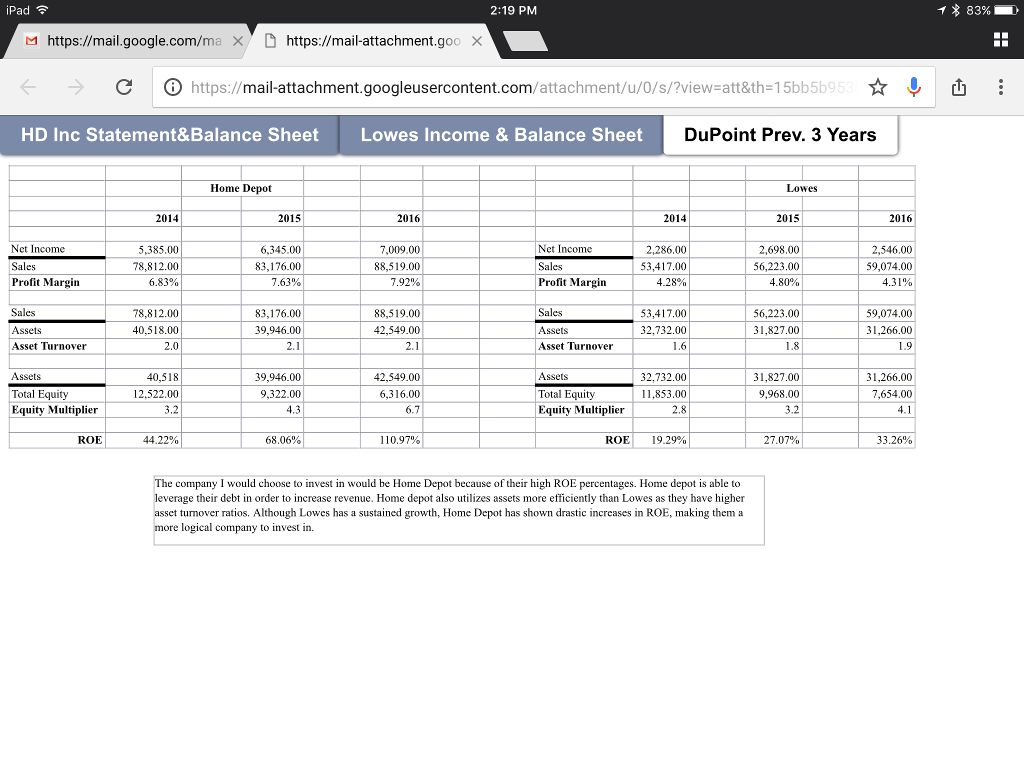This screenshot has height=768, width=1024.
Task: Tap the Bluetooth status icon
Action: 955,10
